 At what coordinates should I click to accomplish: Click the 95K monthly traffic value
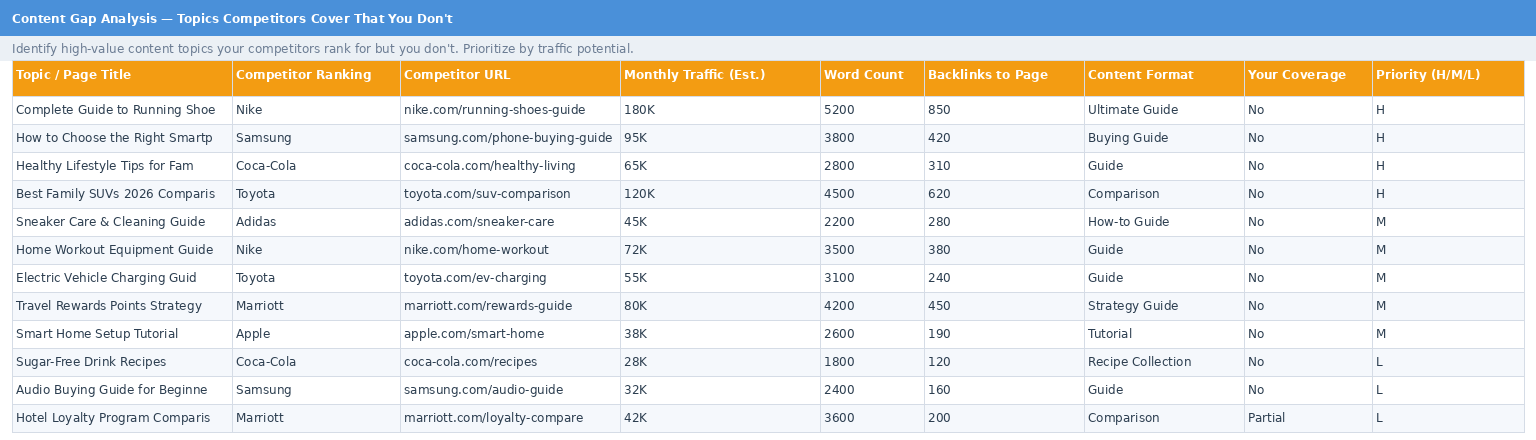tap(720, 138)
